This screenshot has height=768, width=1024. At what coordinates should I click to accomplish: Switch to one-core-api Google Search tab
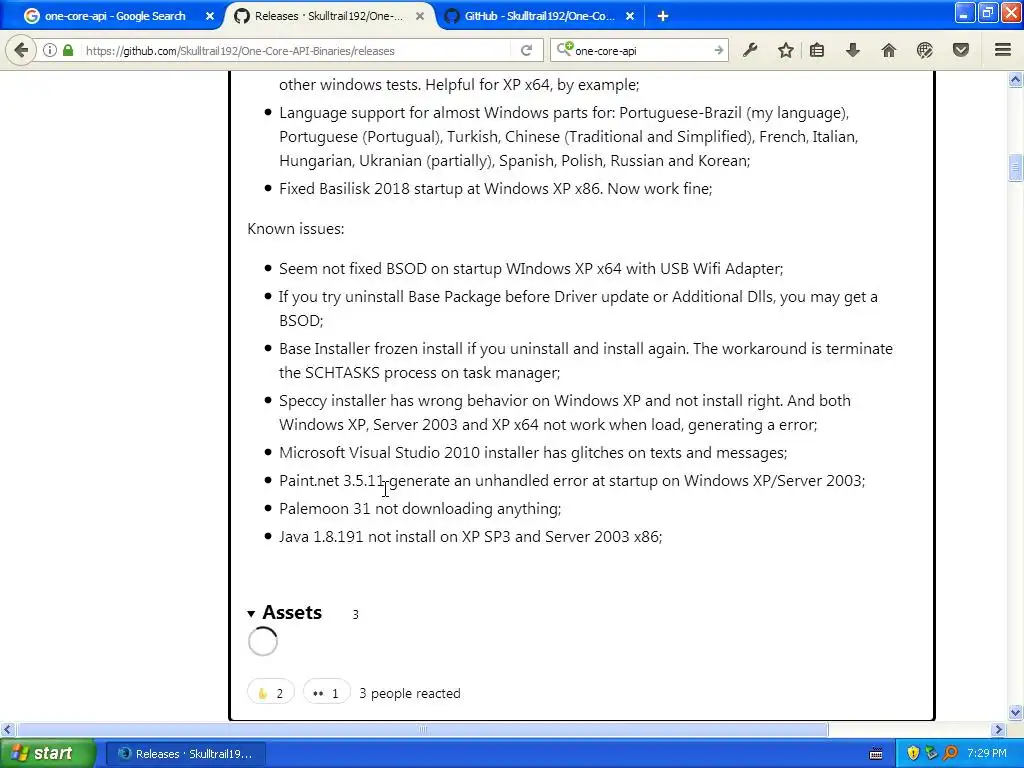pos(114,16)
